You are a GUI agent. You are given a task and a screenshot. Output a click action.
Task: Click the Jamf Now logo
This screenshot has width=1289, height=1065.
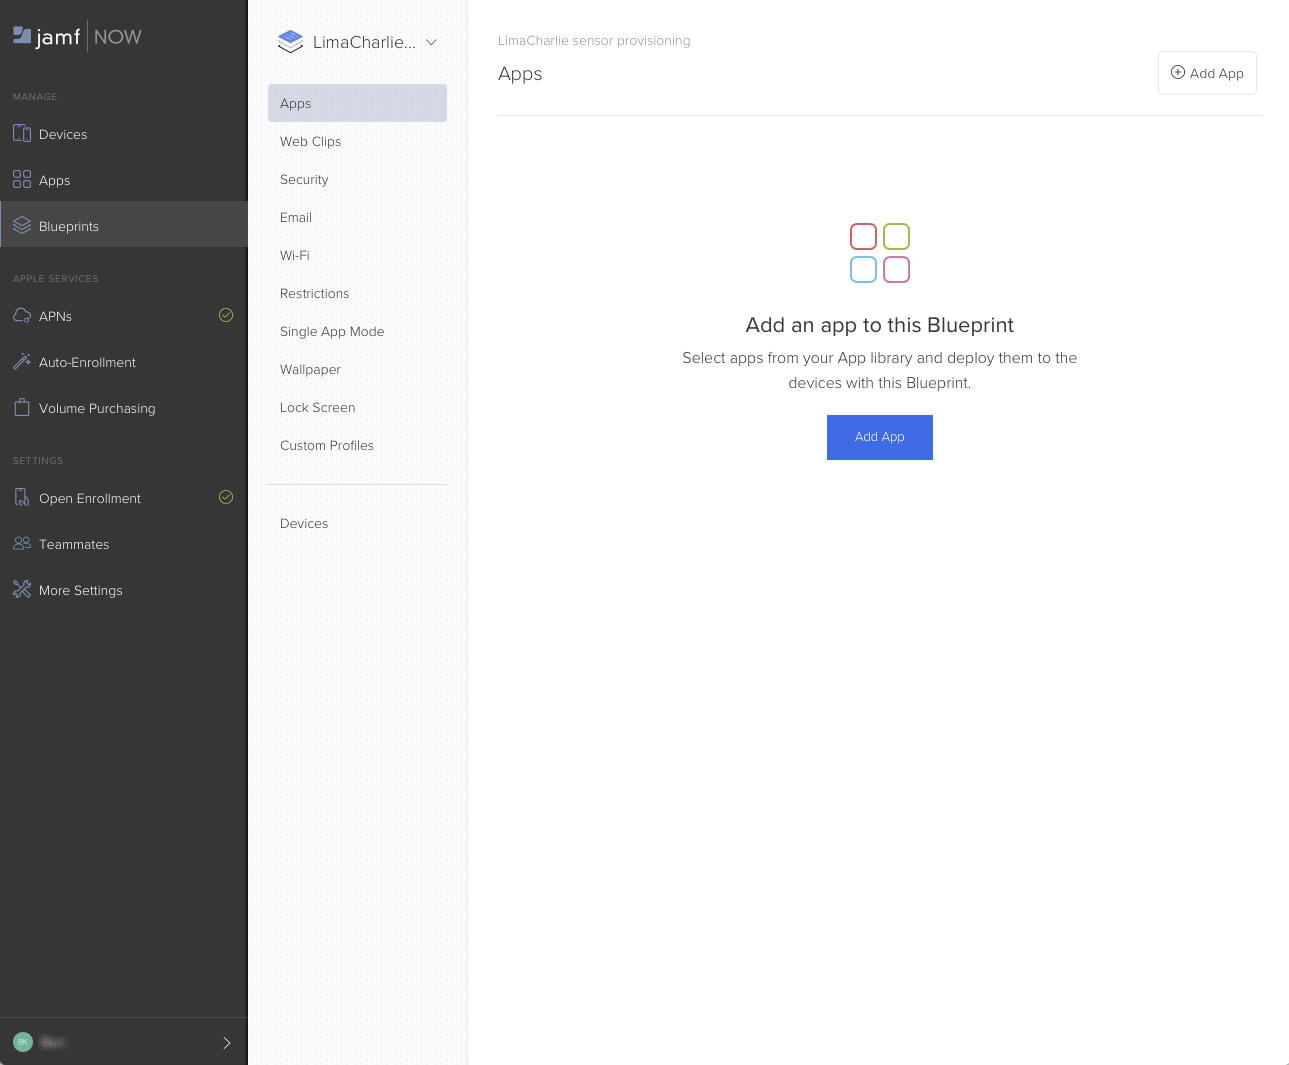(x=77, y=37)
